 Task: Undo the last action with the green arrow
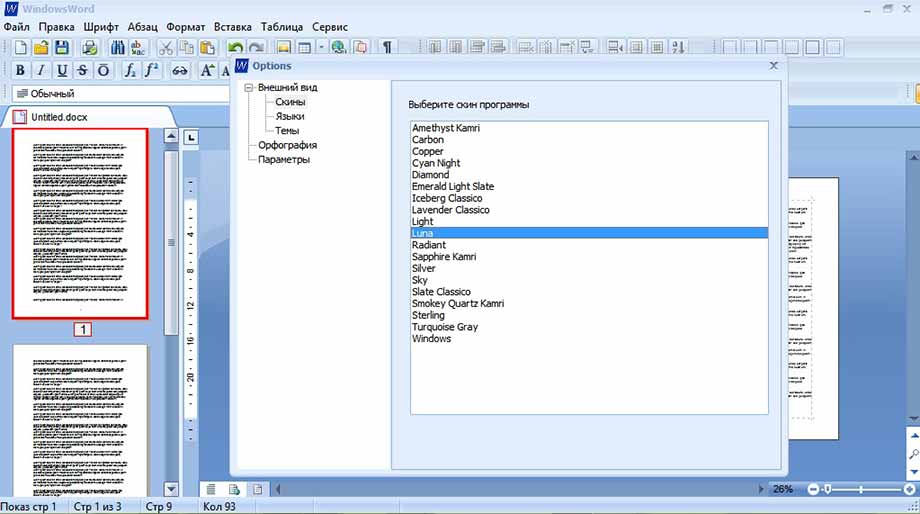235,48
